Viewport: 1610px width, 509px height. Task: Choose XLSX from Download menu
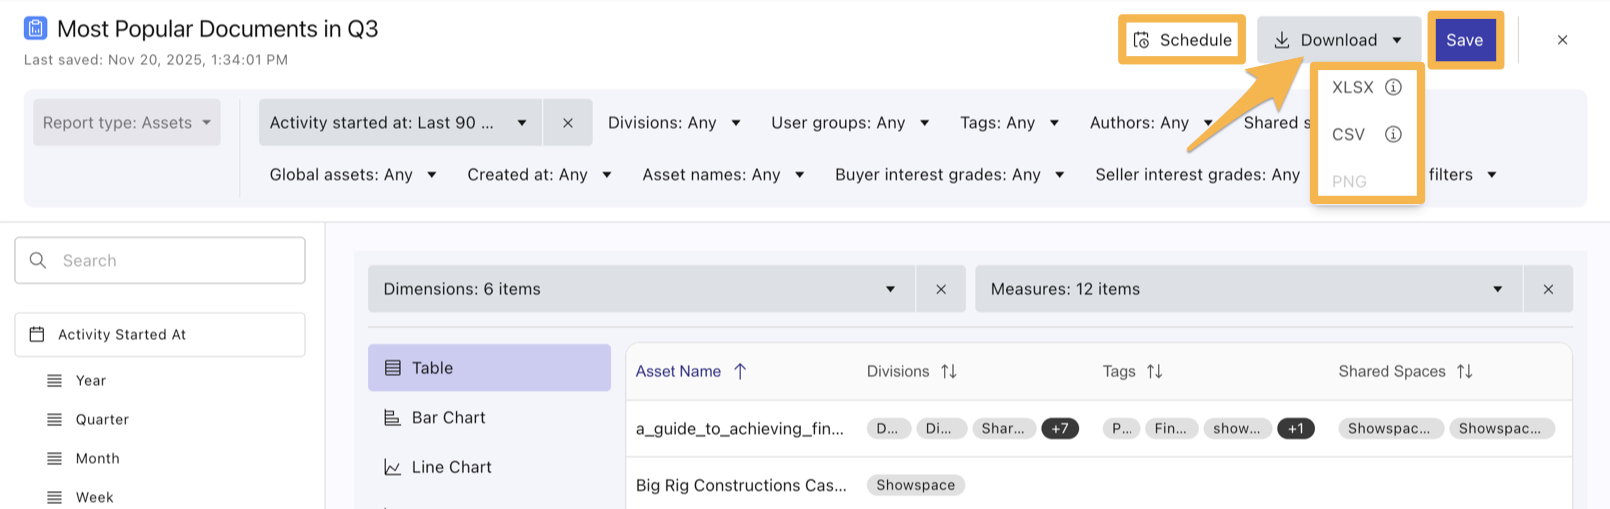pos(1352,87)
